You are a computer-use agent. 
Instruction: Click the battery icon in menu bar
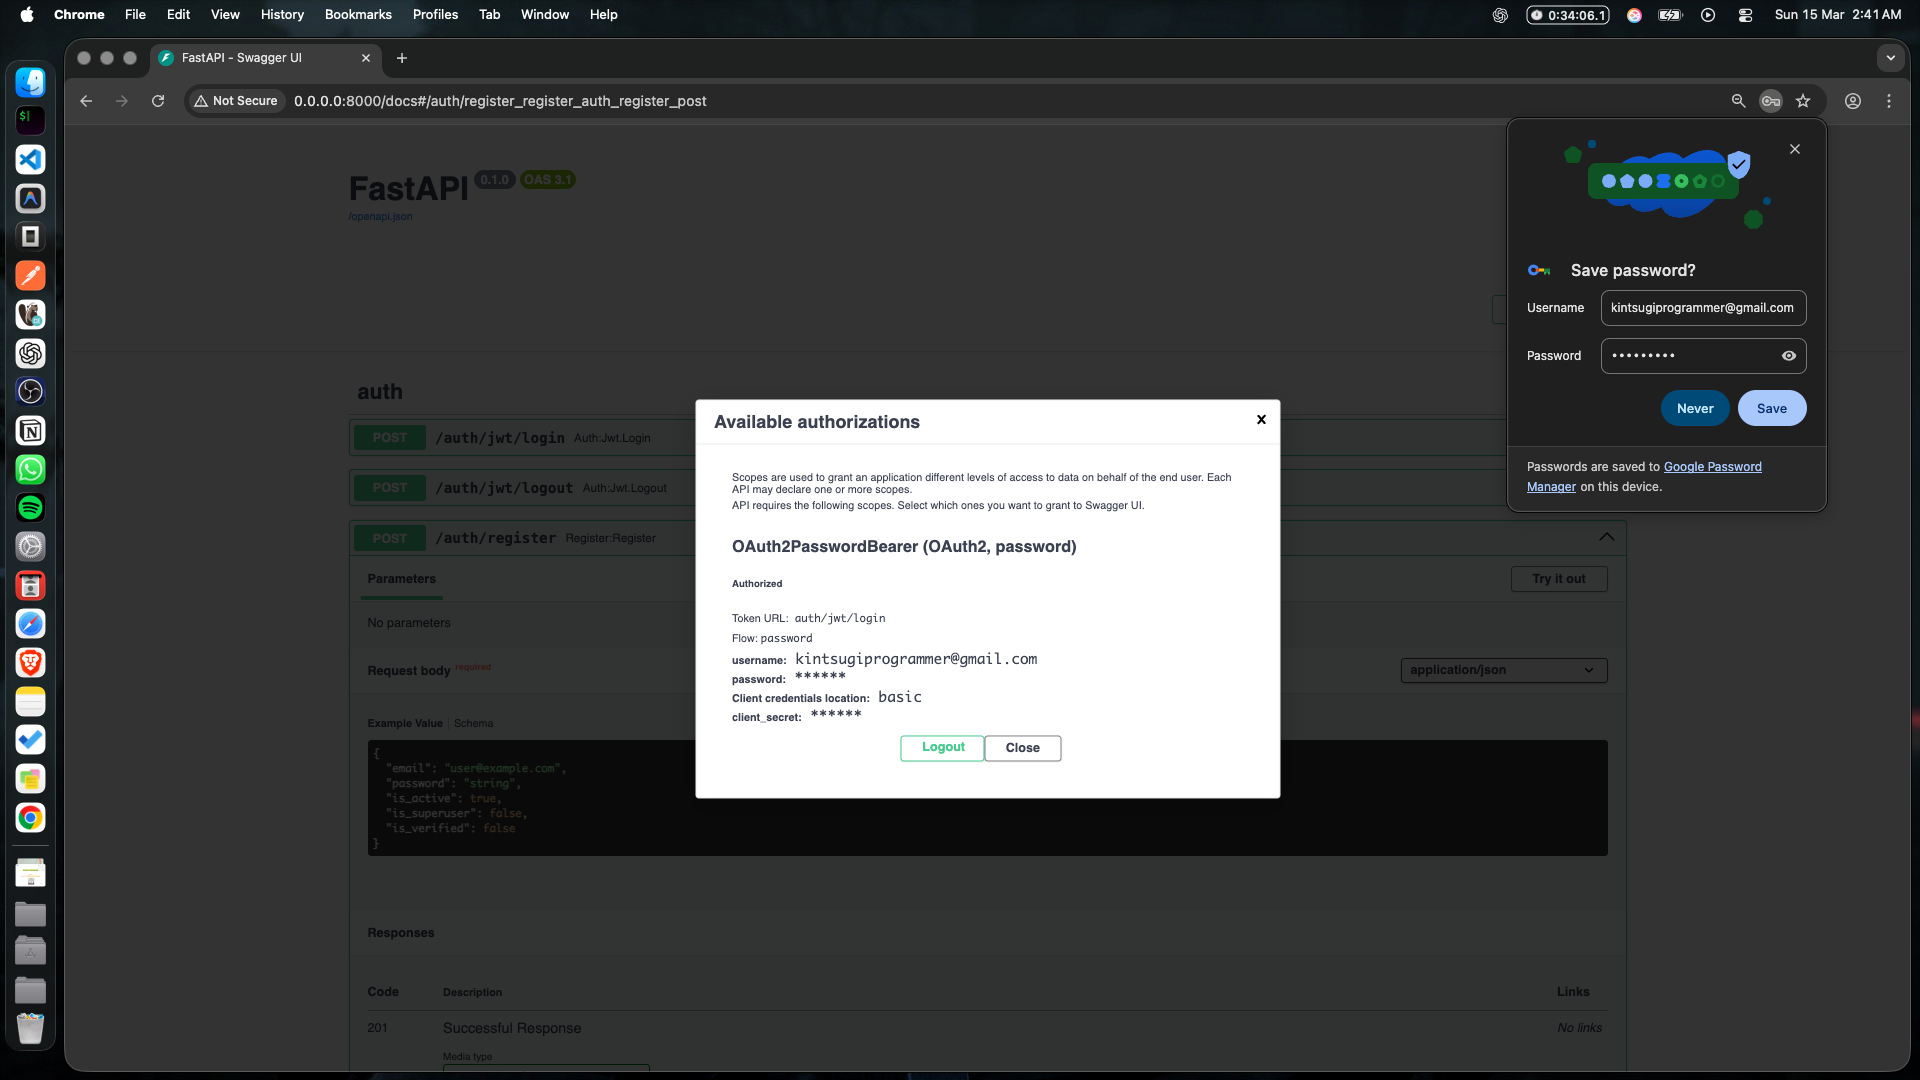(1670, 15)
